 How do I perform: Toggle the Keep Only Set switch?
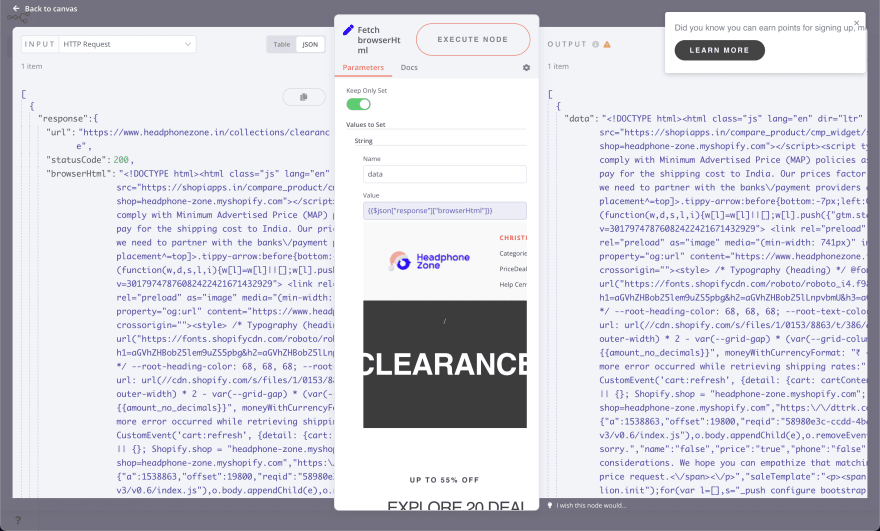tap(358, 104)
